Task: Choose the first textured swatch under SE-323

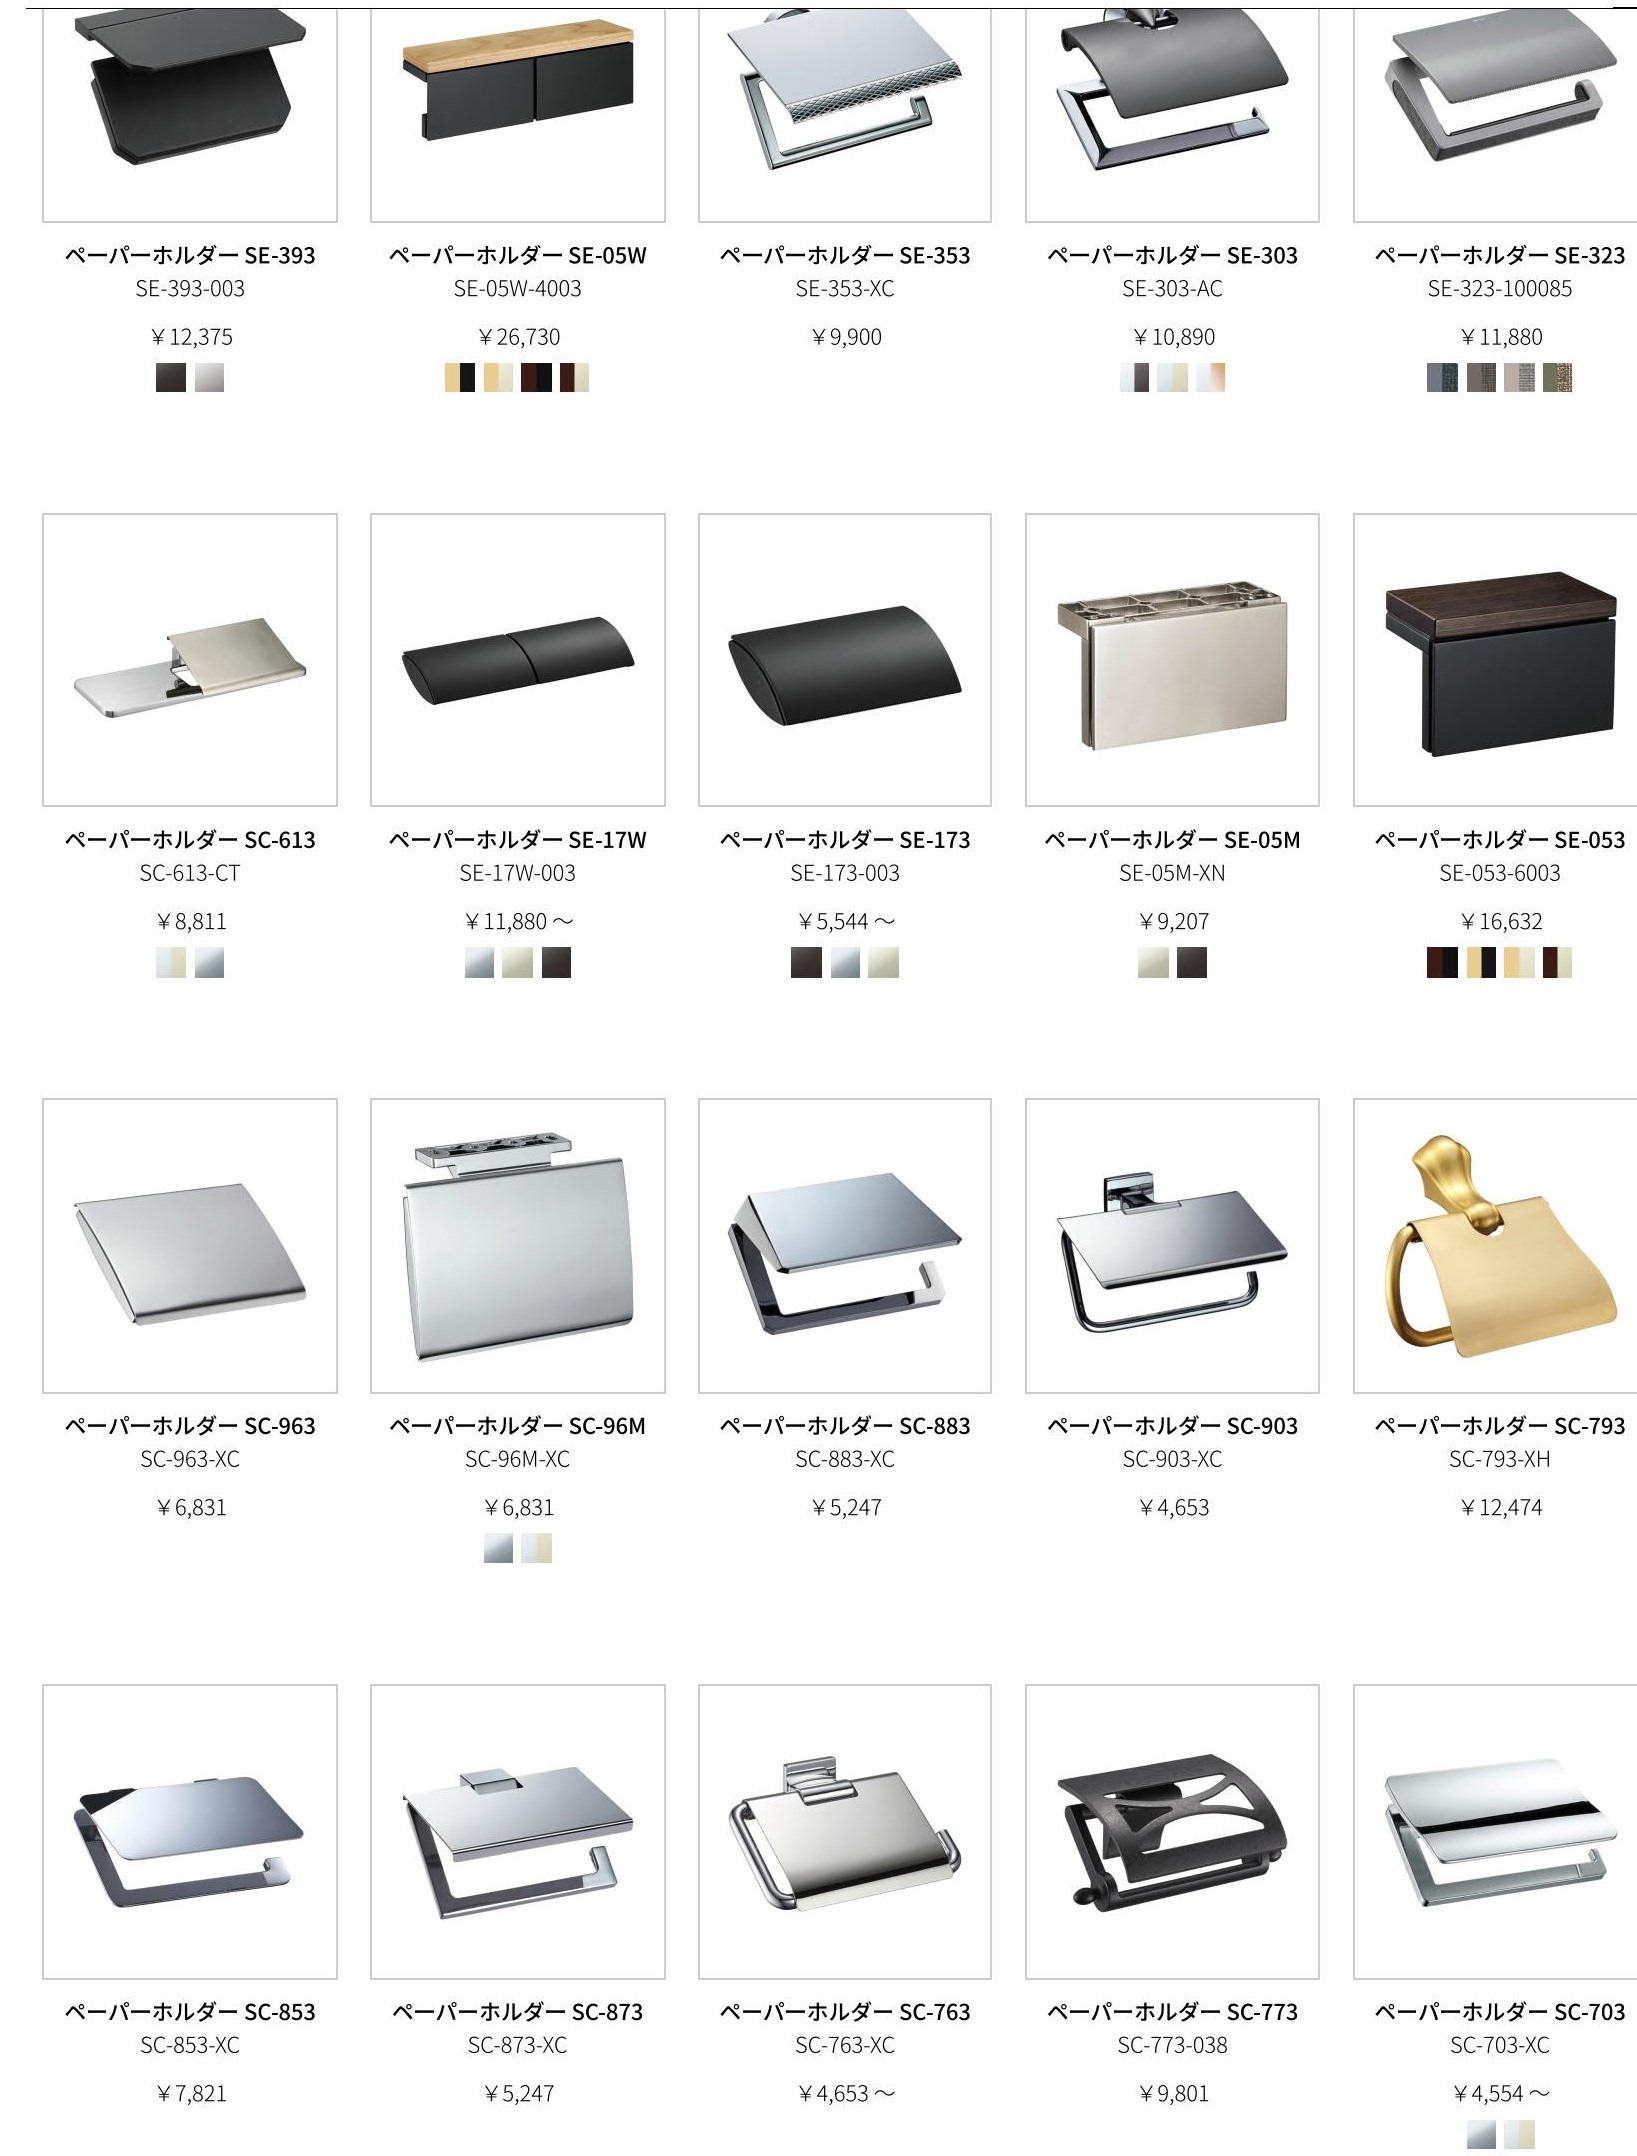Action: (x=1442, y=377)
